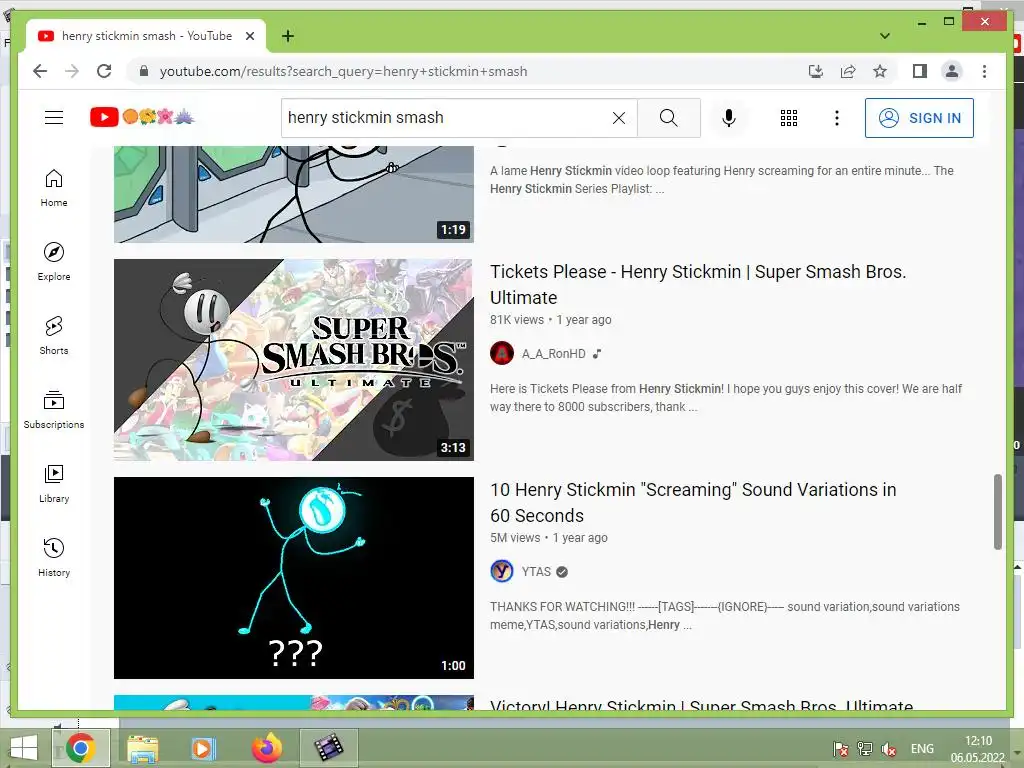Open the YouTube apps grid
Screen dimensions: 1024x768
tap(789, 118)
